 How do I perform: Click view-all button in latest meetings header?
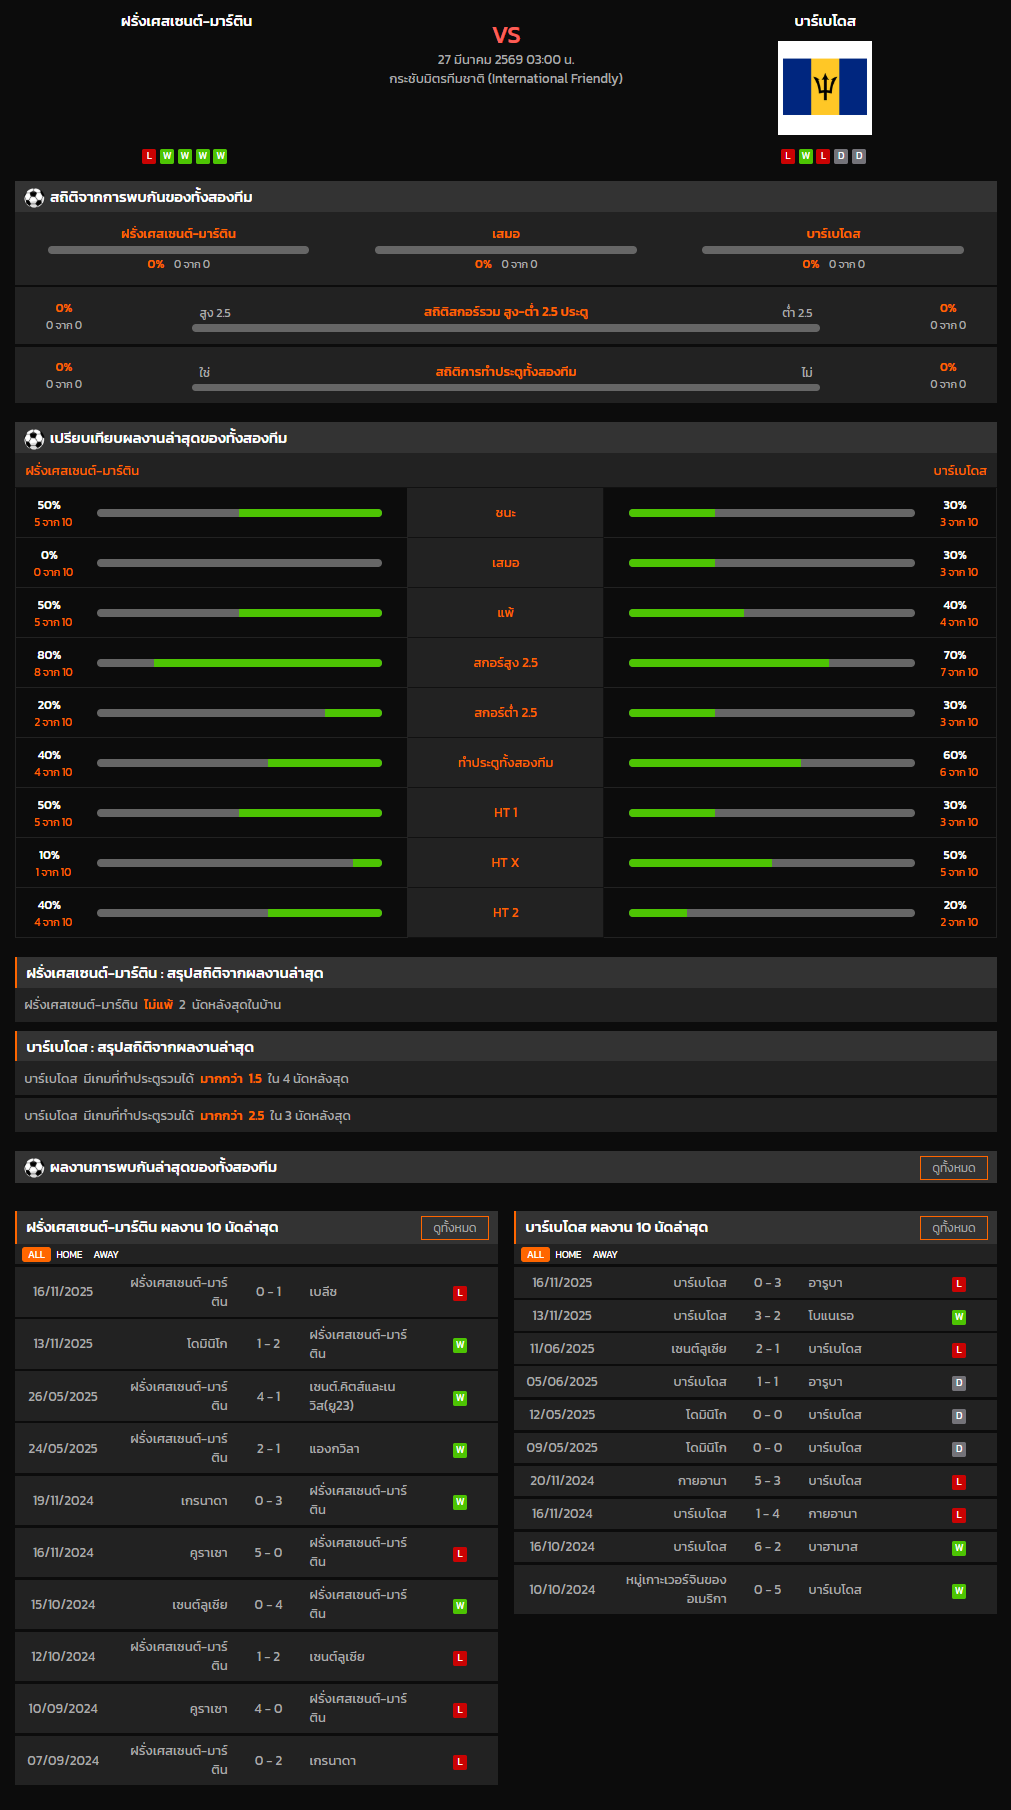(x=953, y=1168)
